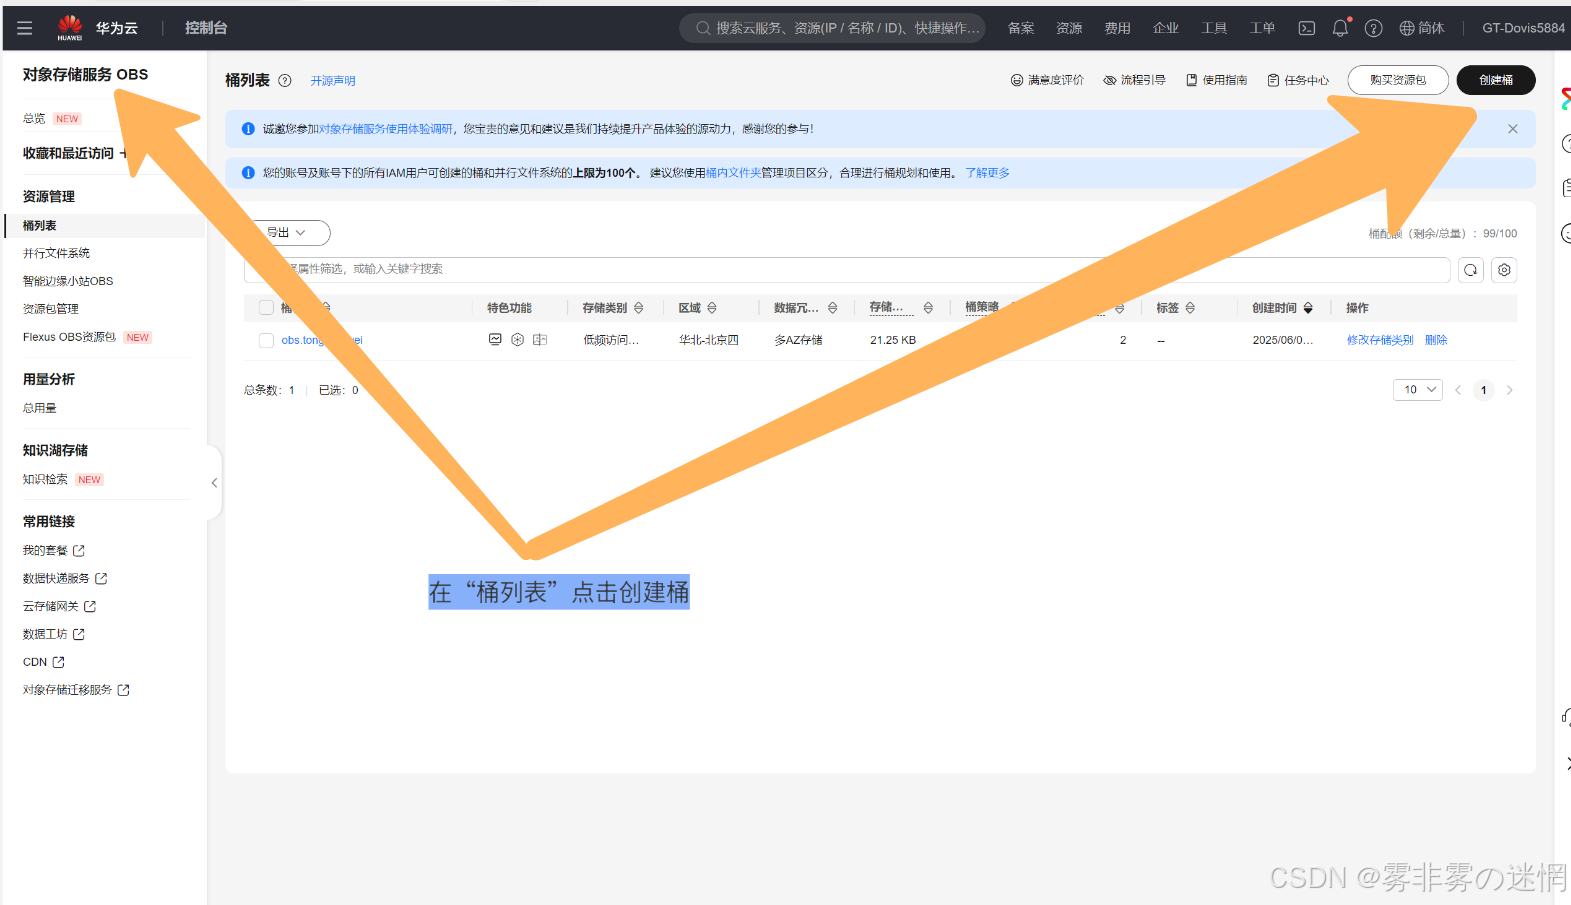Open the notifications bell
This screenshot has width=1571, height=905.
(x=1340, y=28)
